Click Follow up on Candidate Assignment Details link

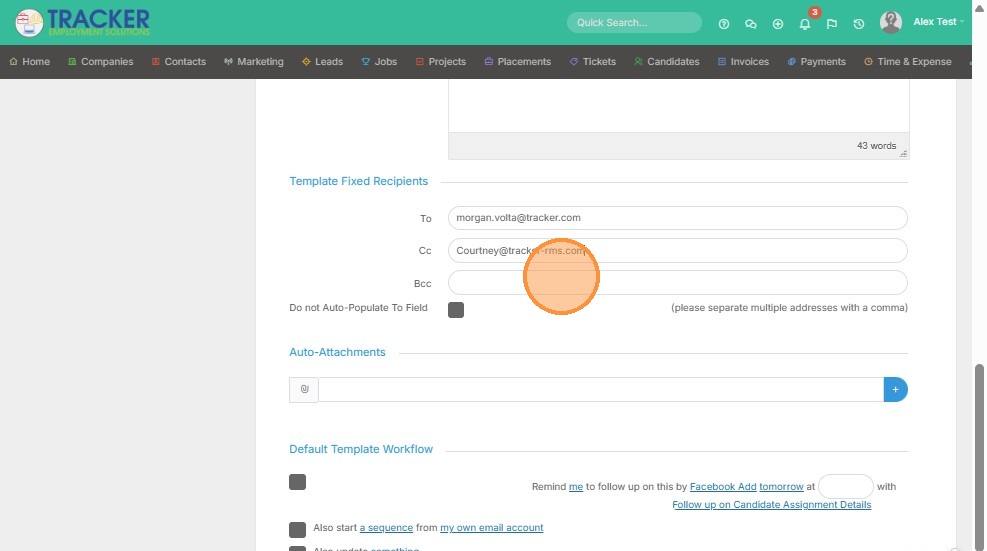[771, 505]
